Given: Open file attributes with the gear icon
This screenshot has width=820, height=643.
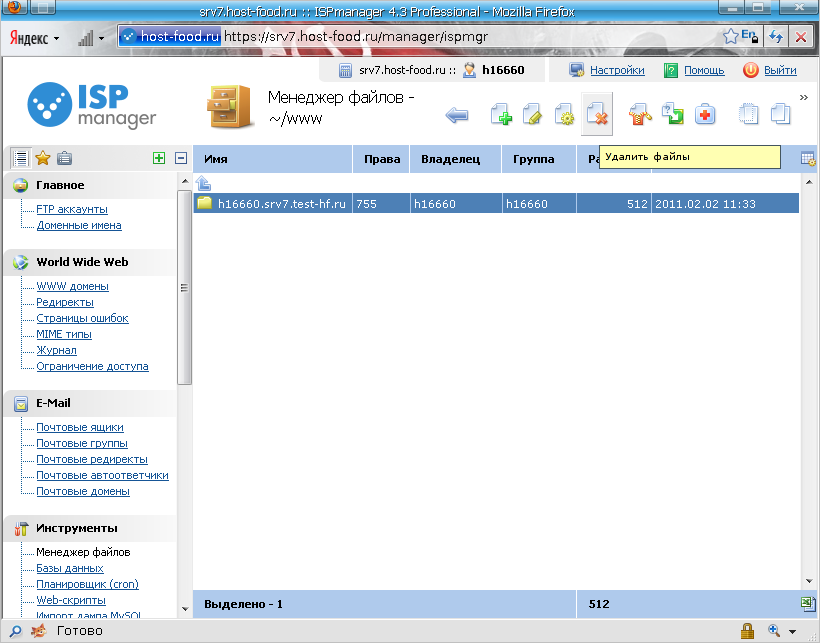Looking at the screenshot, I should point(564,114).
